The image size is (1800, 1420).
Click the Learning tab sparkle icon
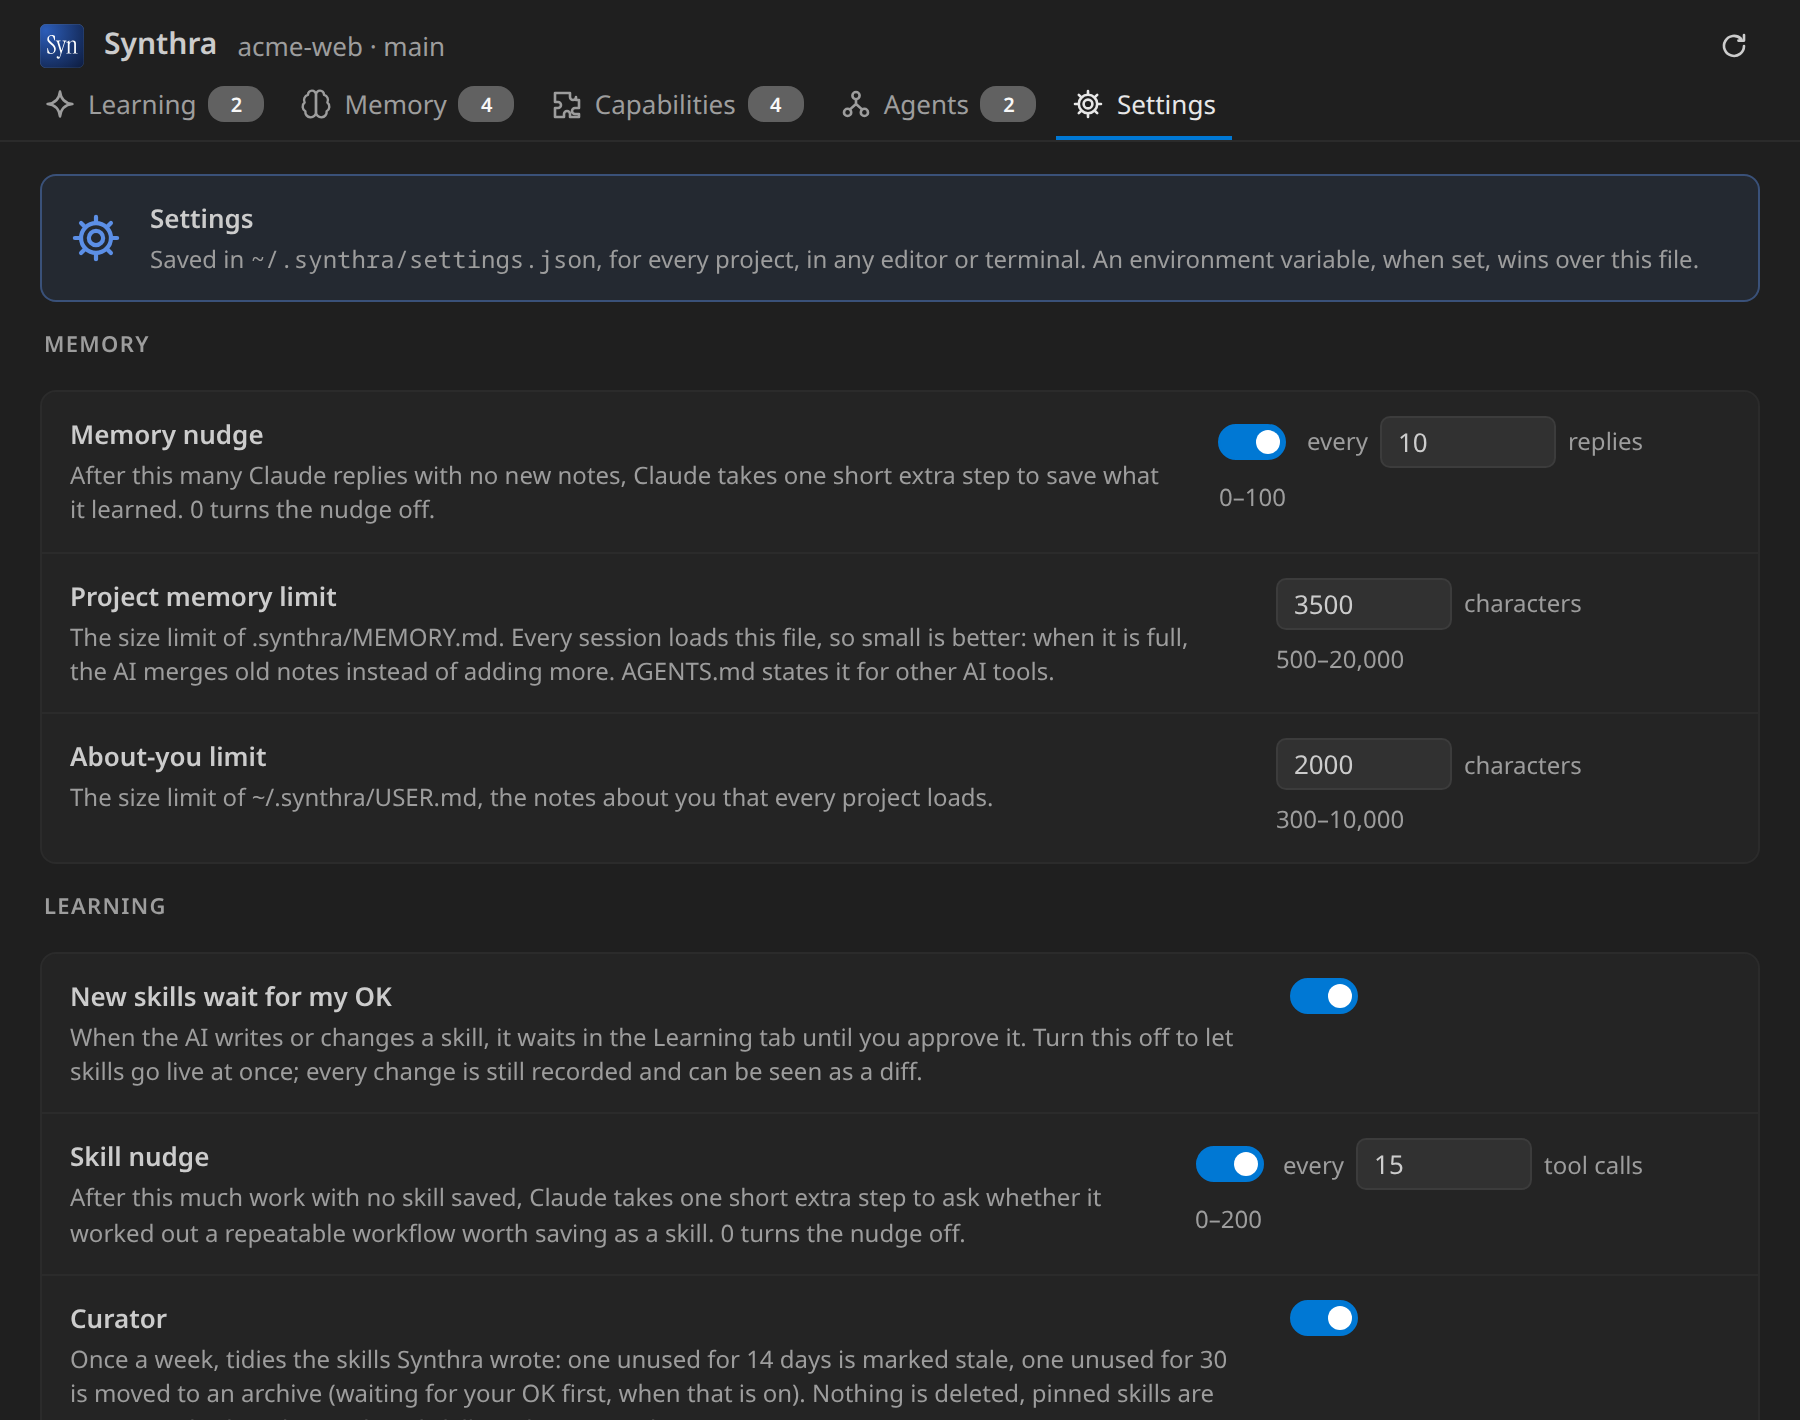(60, 105)
